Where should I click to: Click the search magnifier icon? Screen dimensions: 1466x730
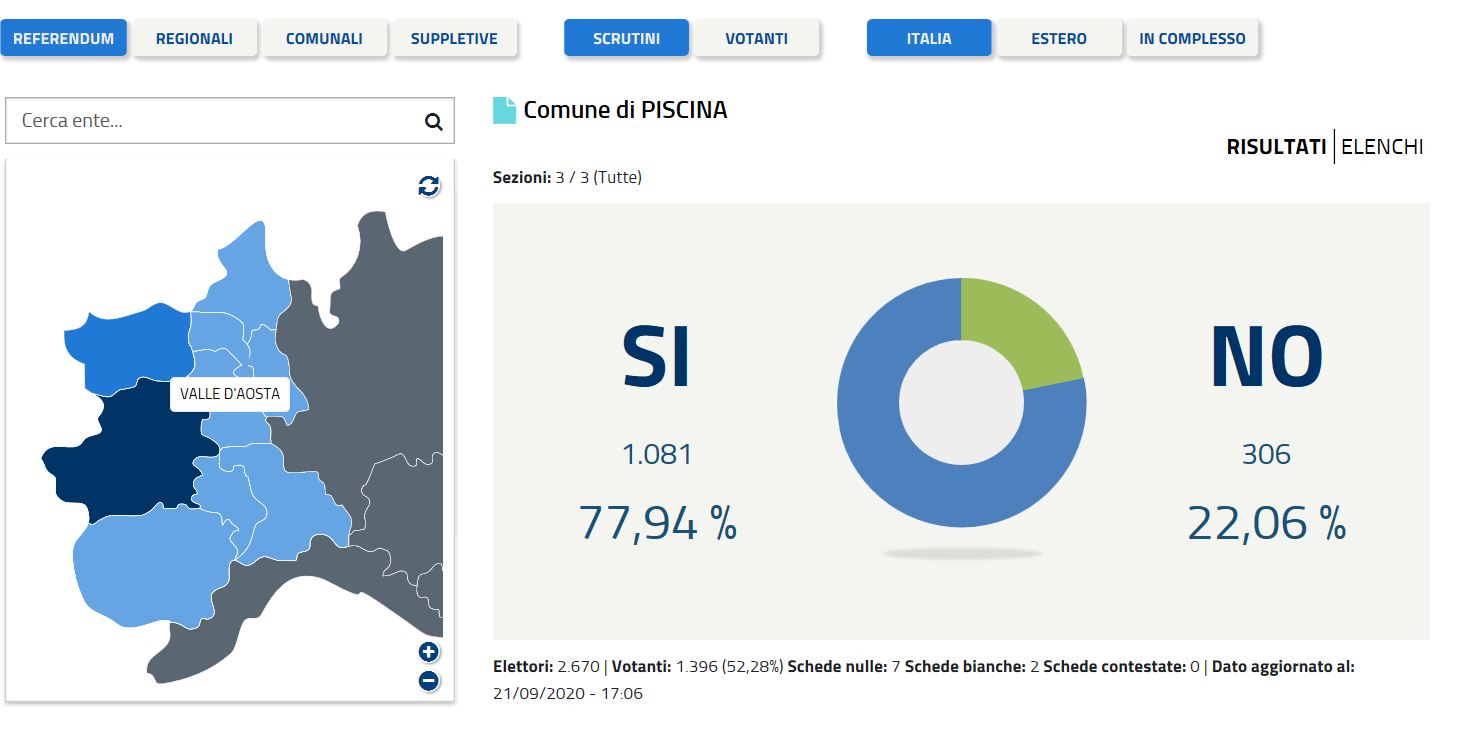point(433,122)
